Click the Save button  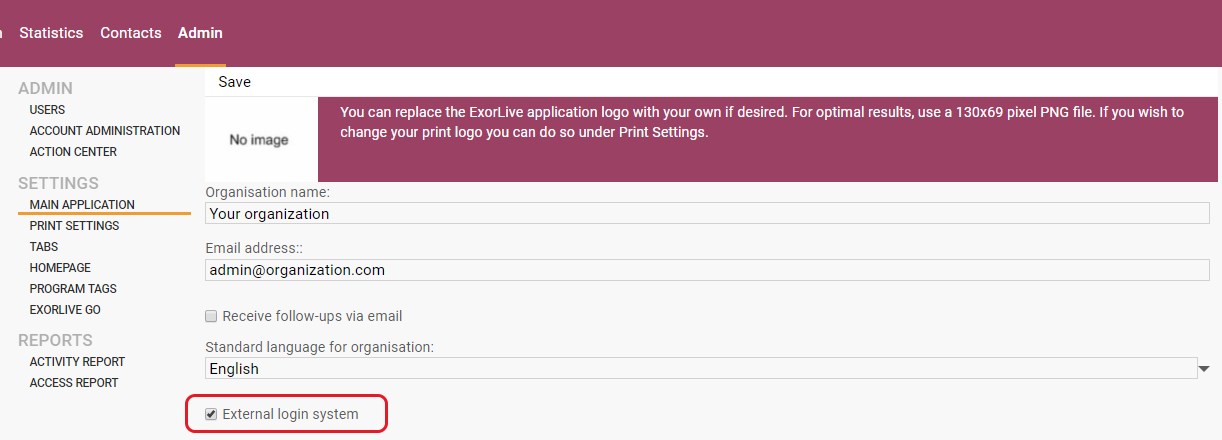click(235, 82)
